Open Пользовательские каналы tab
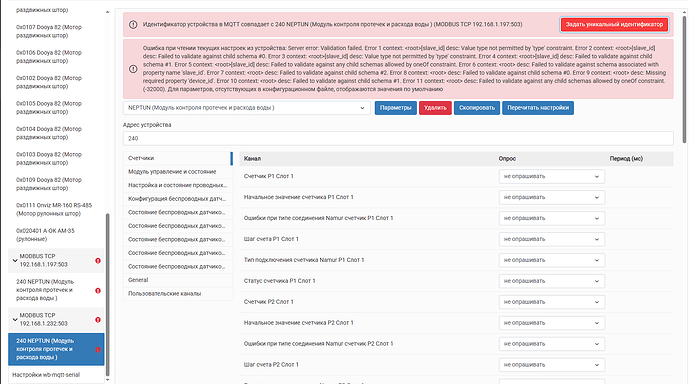 [178, 294]
